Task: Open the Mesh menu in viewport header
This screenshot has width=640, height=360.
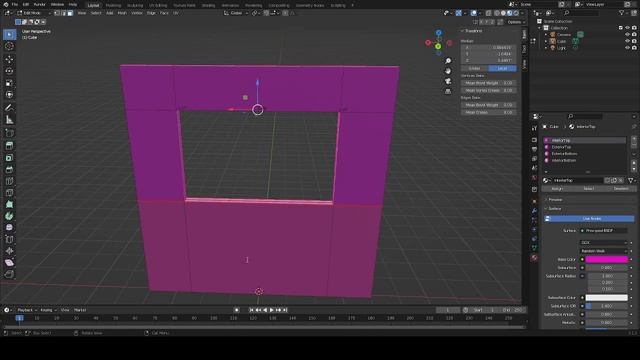Action: (x=122, y=13)
